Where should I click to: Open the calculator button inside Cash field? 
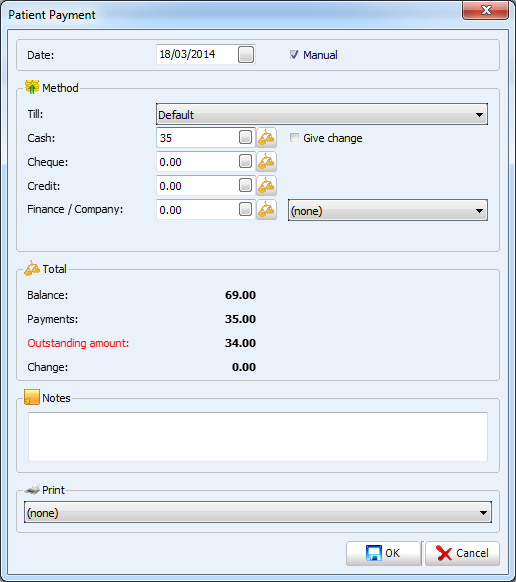(245, 137)
